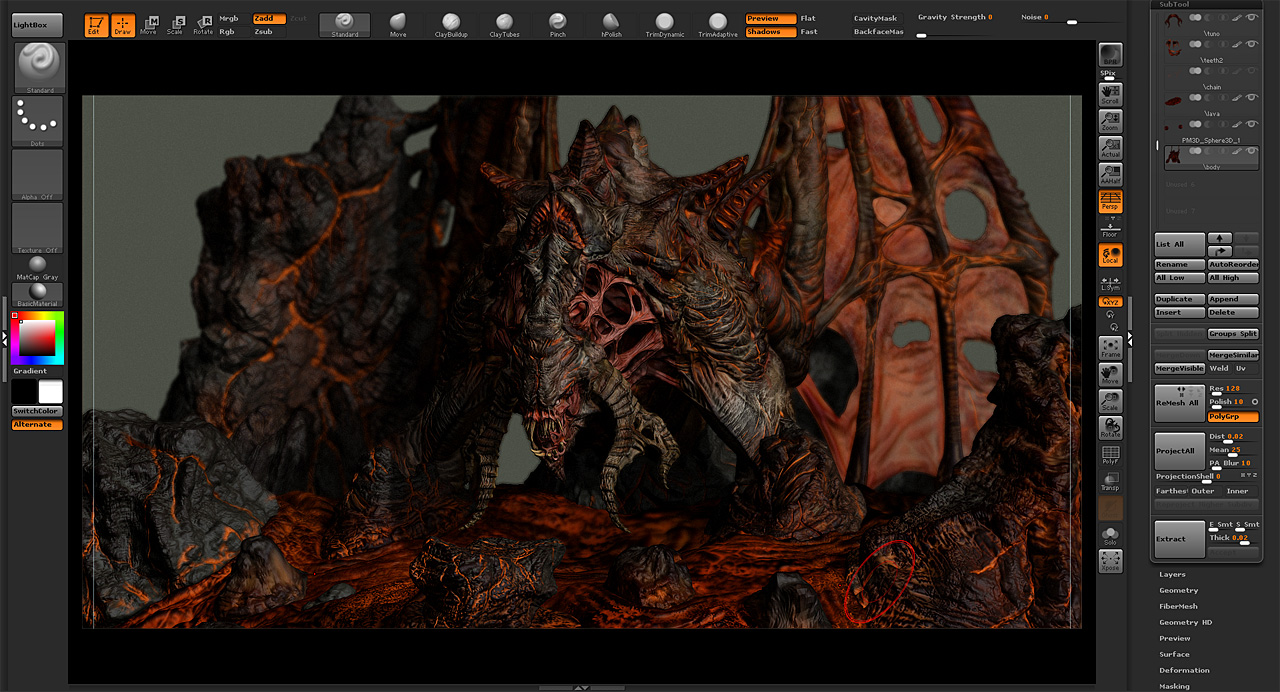The image size is (1280, 692).
Task: Click the Delete subtool button
Action: tap(1233, 312)
